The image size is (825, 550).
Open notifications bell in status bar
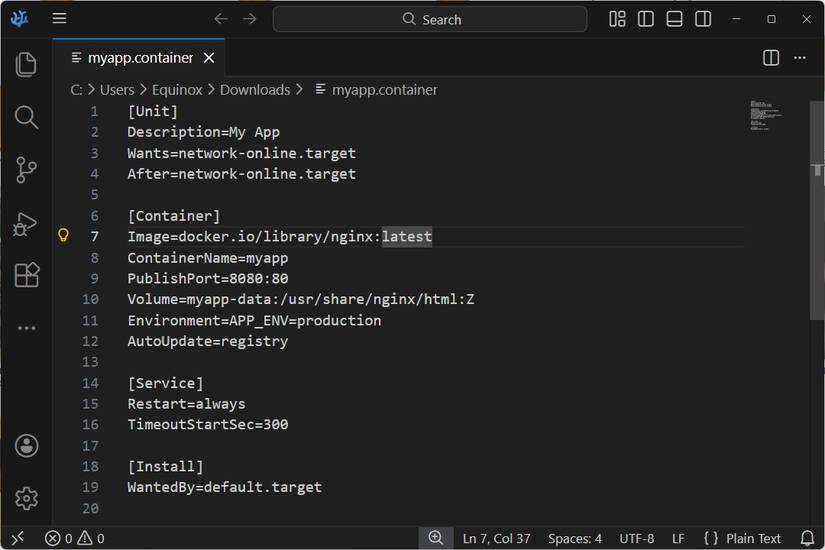click(x=807, y=538)
